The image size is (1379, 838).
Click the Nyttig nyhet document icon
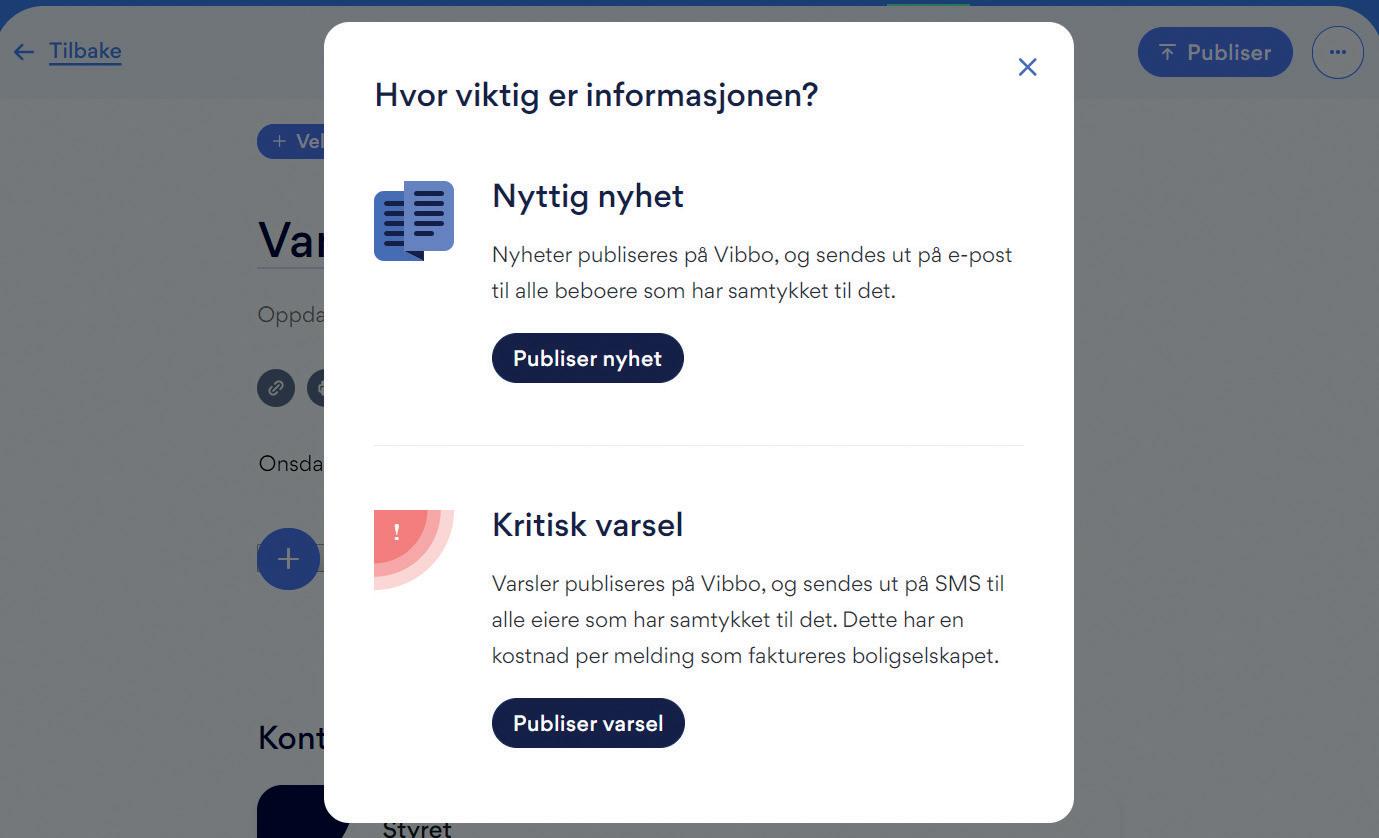click(414, 221)
